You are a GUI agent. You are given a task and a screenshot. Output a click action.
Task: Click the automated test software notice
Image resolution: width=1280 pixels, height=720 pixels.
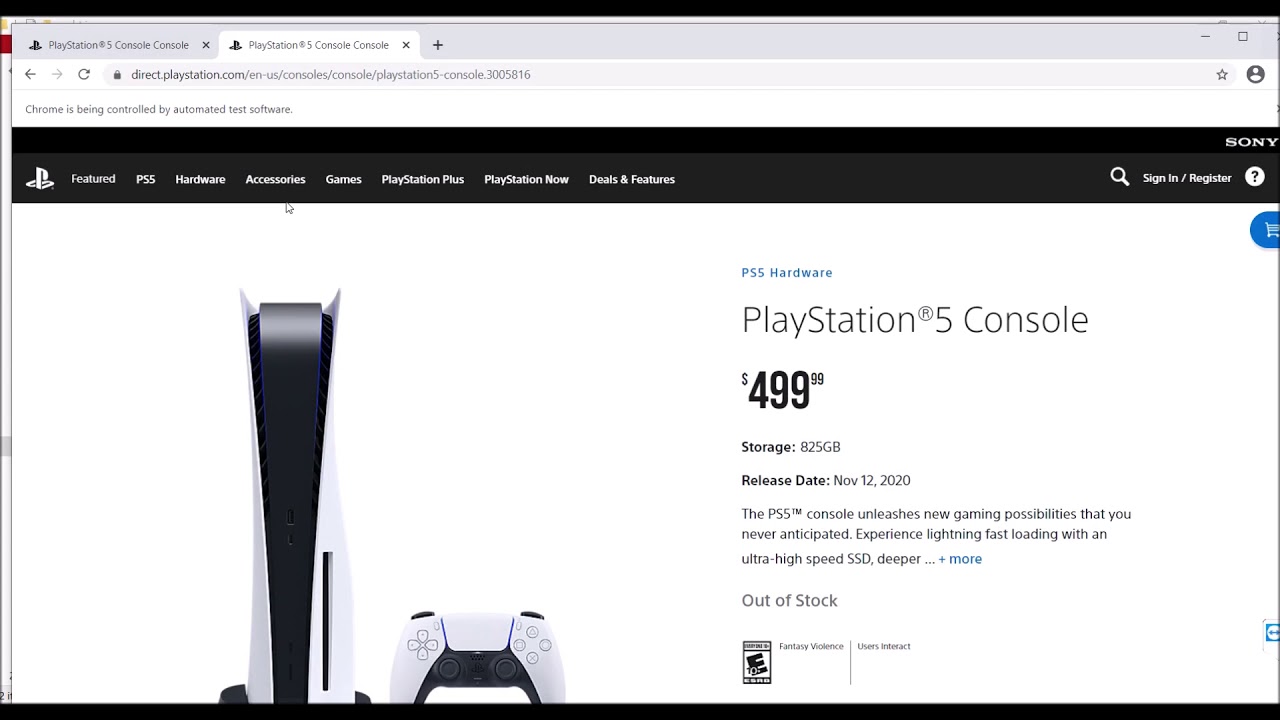click(159, 109)
